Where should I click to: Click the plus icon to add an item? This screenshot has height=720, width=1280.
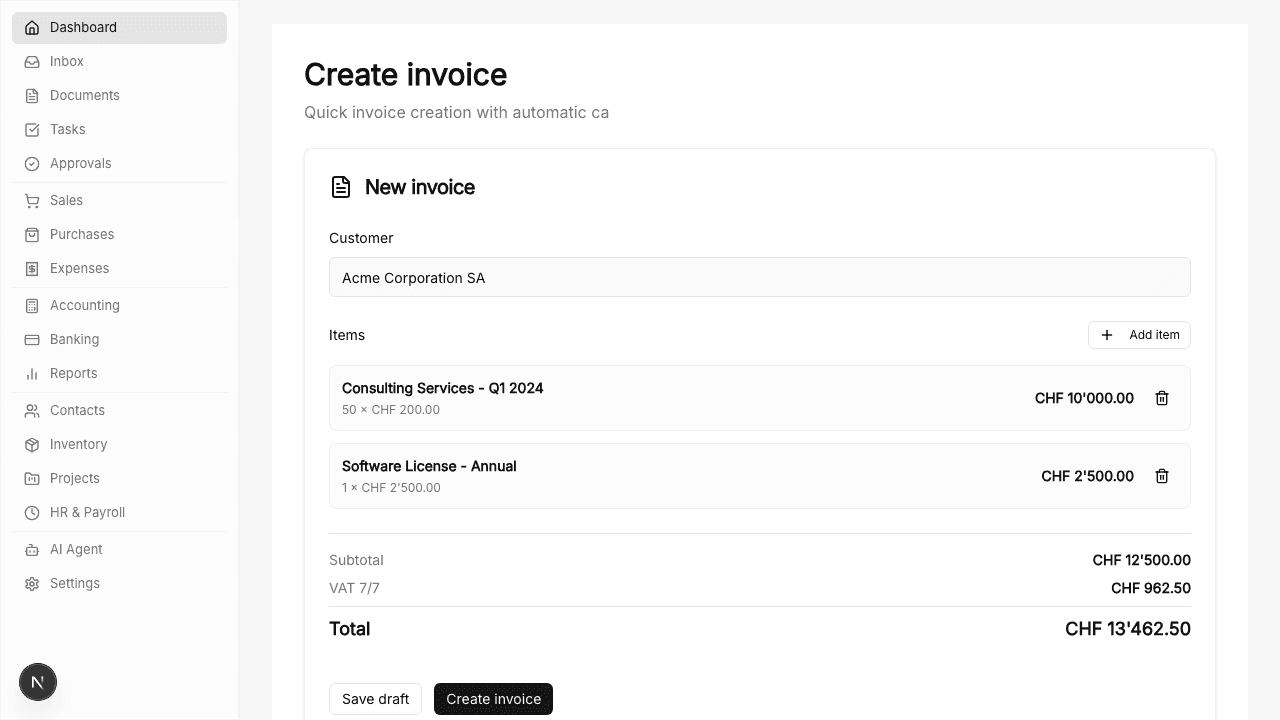1107,335
